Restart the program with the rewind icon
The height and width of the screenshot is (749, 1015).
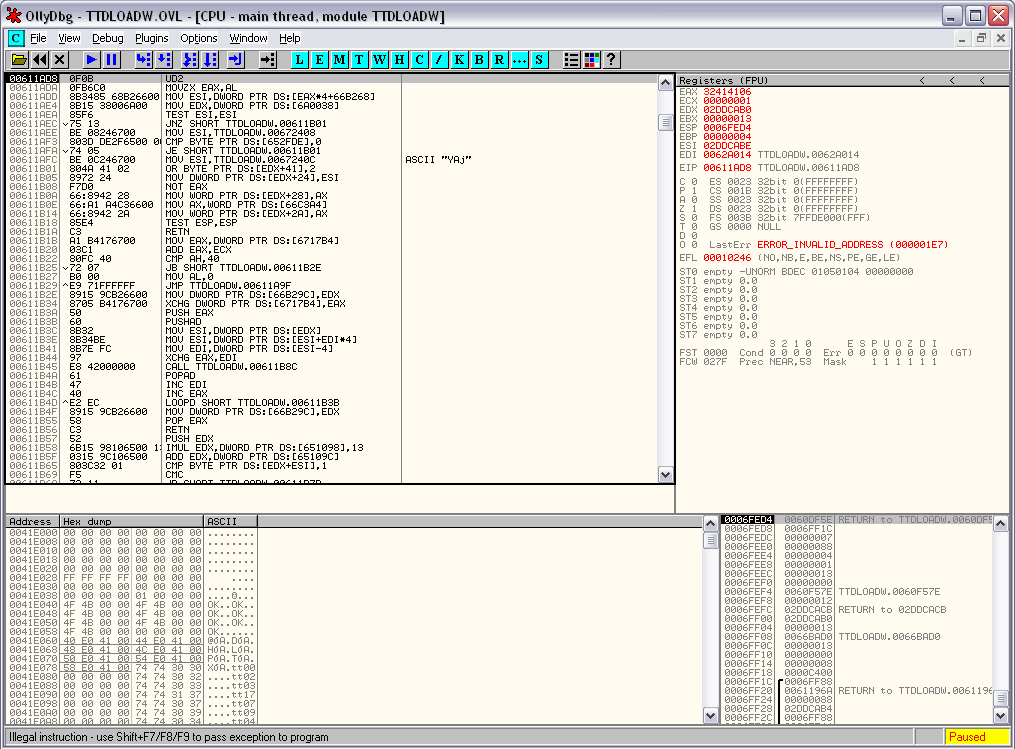40,60
